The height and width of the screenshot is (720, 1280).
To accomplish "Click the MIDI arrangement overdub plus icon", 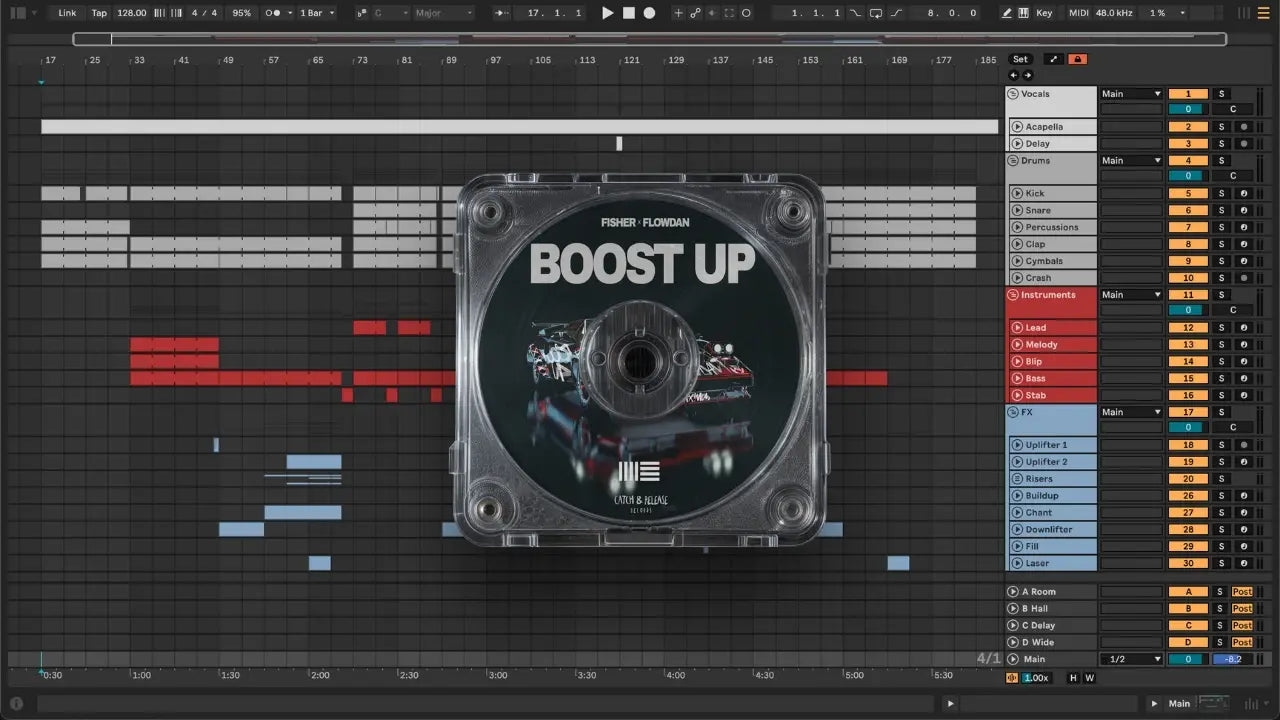I will point(678,13).
